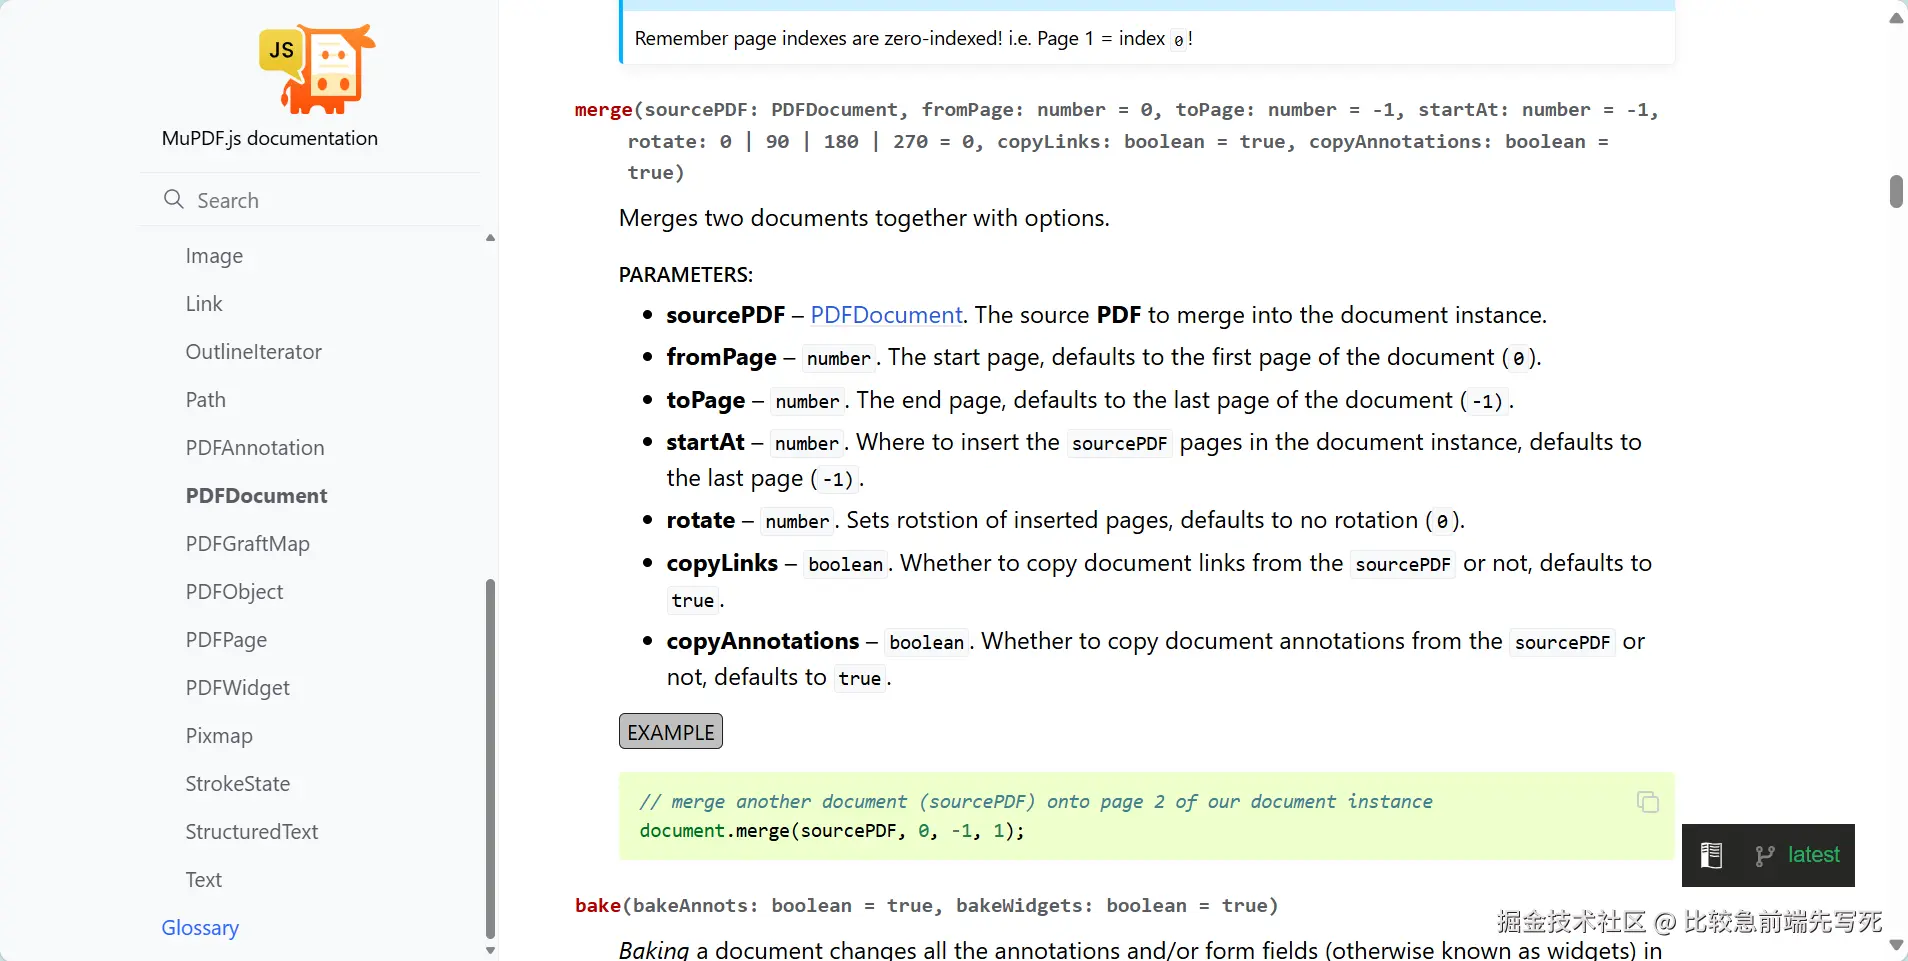The width and height of the screenshot is (1908, 961).
Task: Go to PDFPage sidebar entry
Action: pyautogui.click(x=226, y=640)
